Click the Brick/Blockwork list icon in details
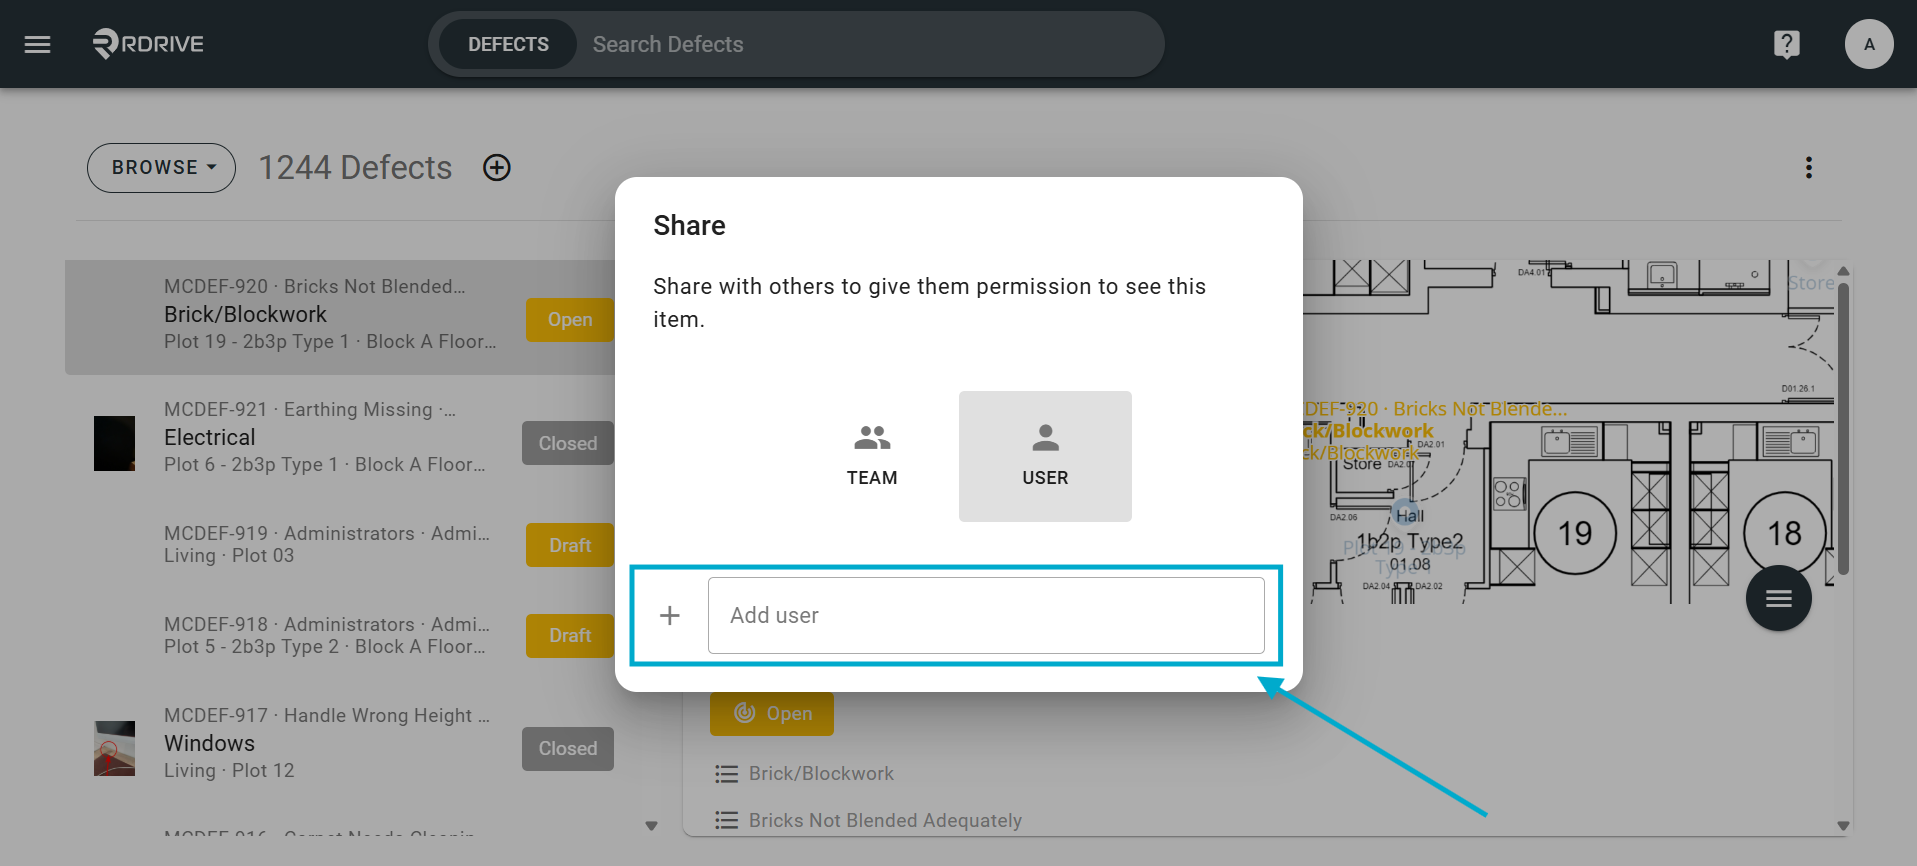 727,774
